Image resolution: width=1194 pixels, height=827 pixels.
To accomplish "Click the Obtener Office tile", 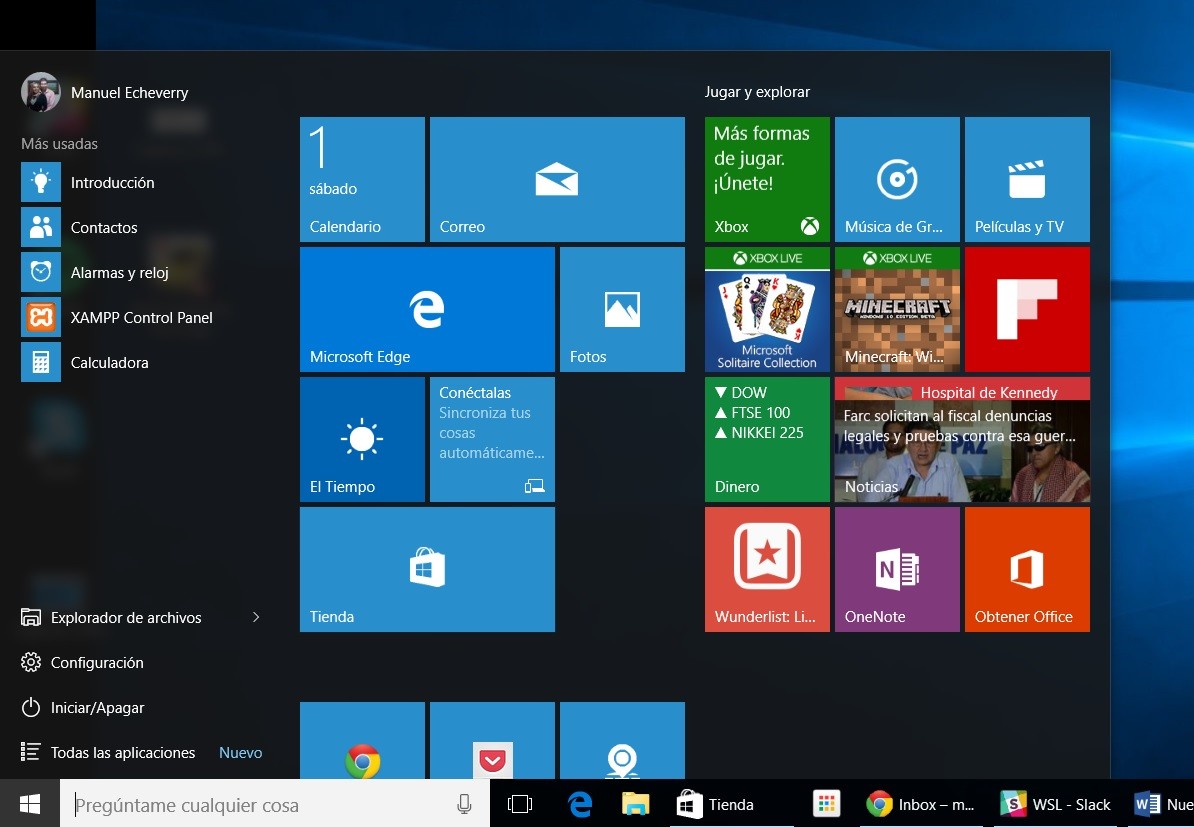I will click(1027, 568).
